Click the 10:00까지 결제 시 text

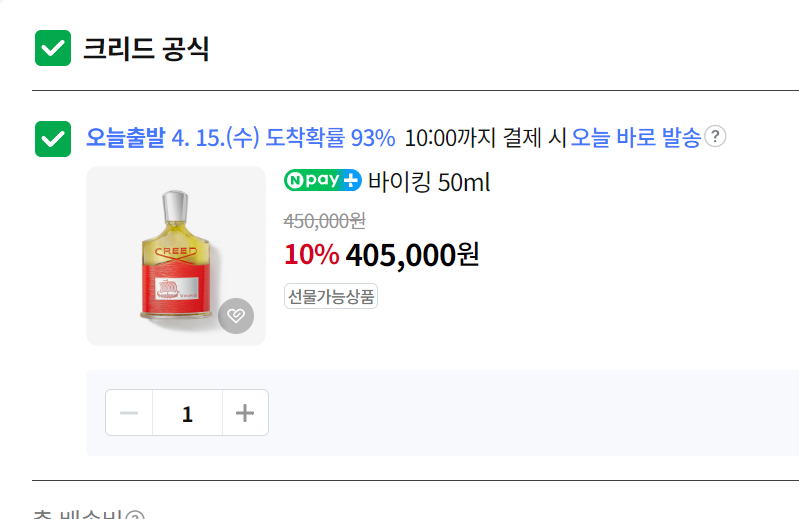[486, 138]
